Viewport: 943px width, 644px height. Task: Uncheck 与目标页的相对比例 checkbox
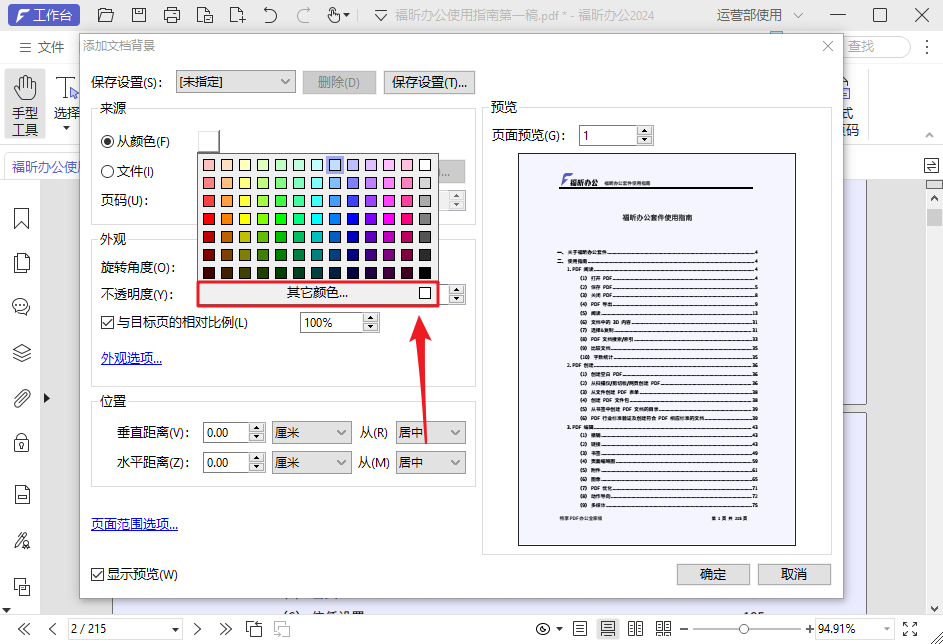point(108,323)
